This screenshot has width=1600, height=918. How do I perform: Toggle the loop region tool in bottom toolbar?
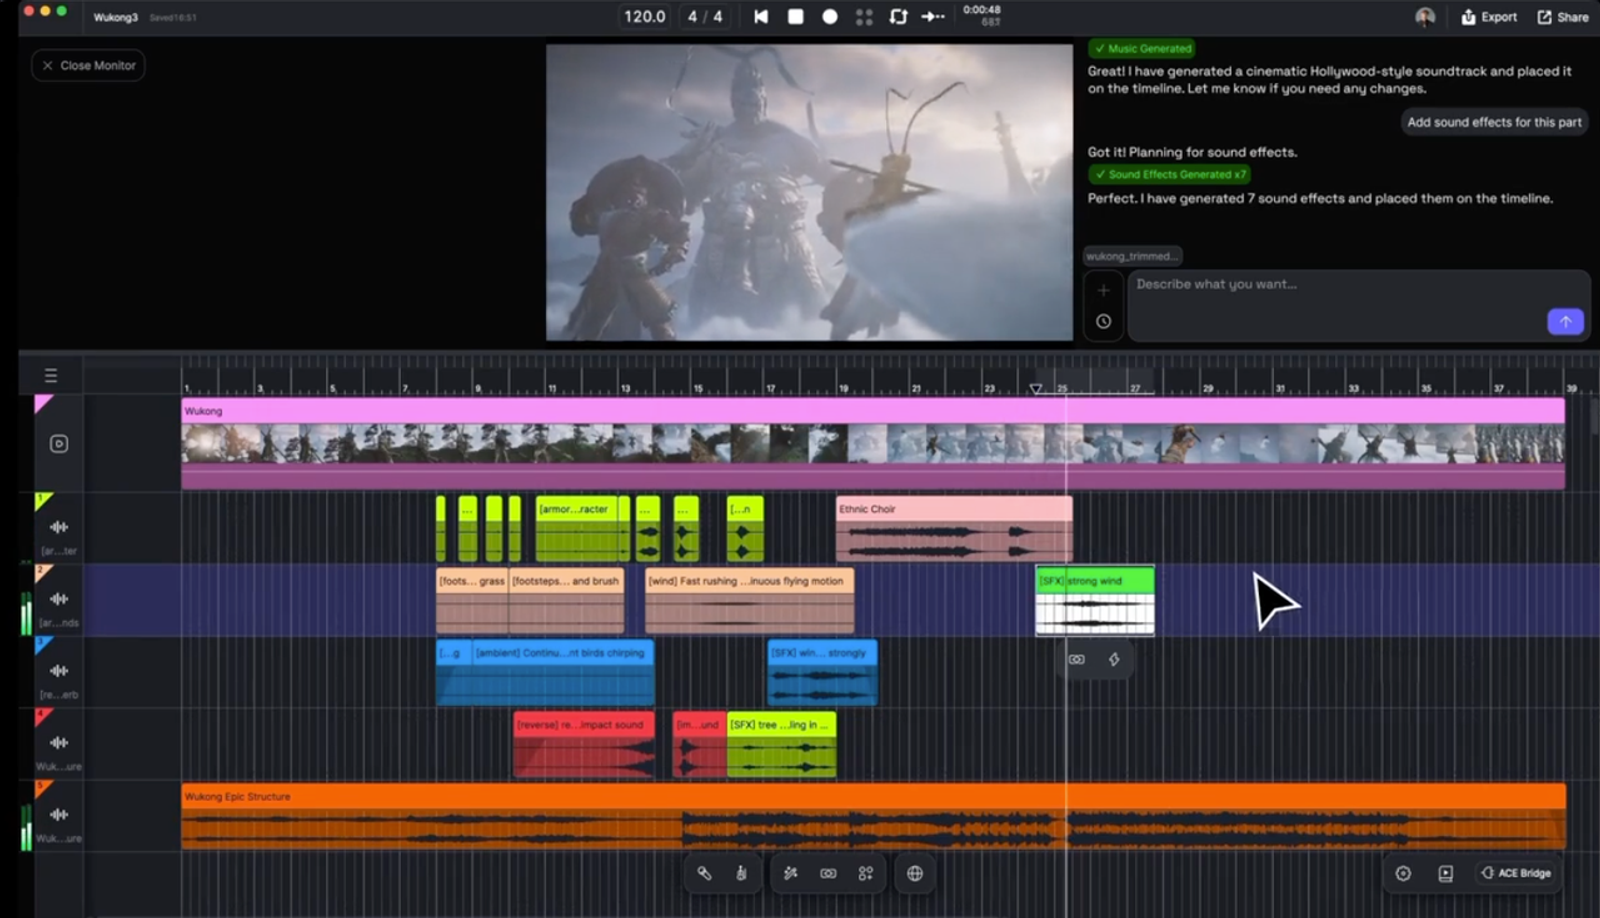828,873
